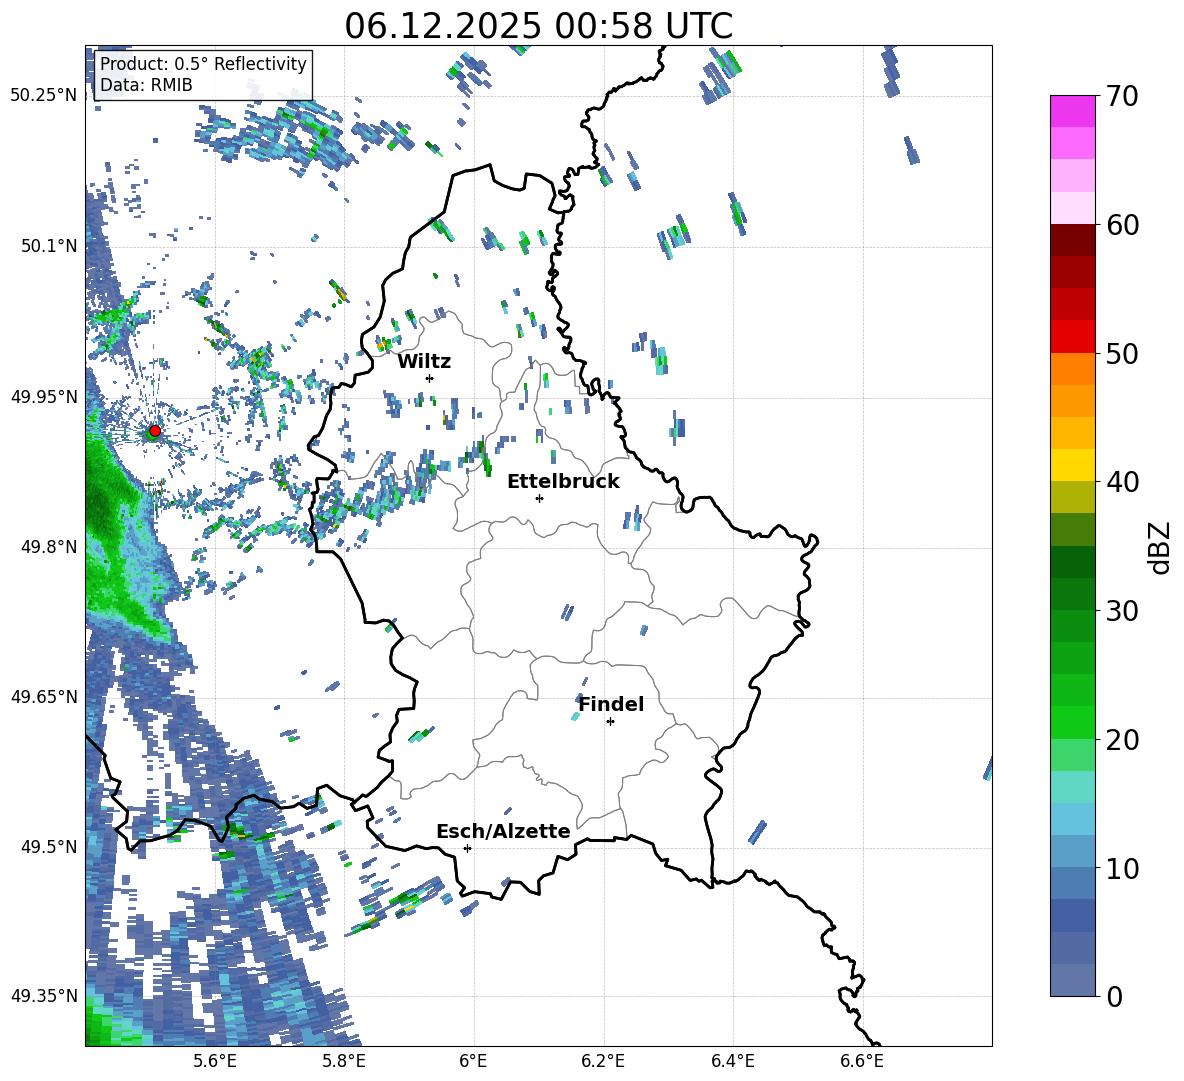Click the Ettelbruck city label
Viewport: 1184px width, 1081px height.
coord(563,482)
